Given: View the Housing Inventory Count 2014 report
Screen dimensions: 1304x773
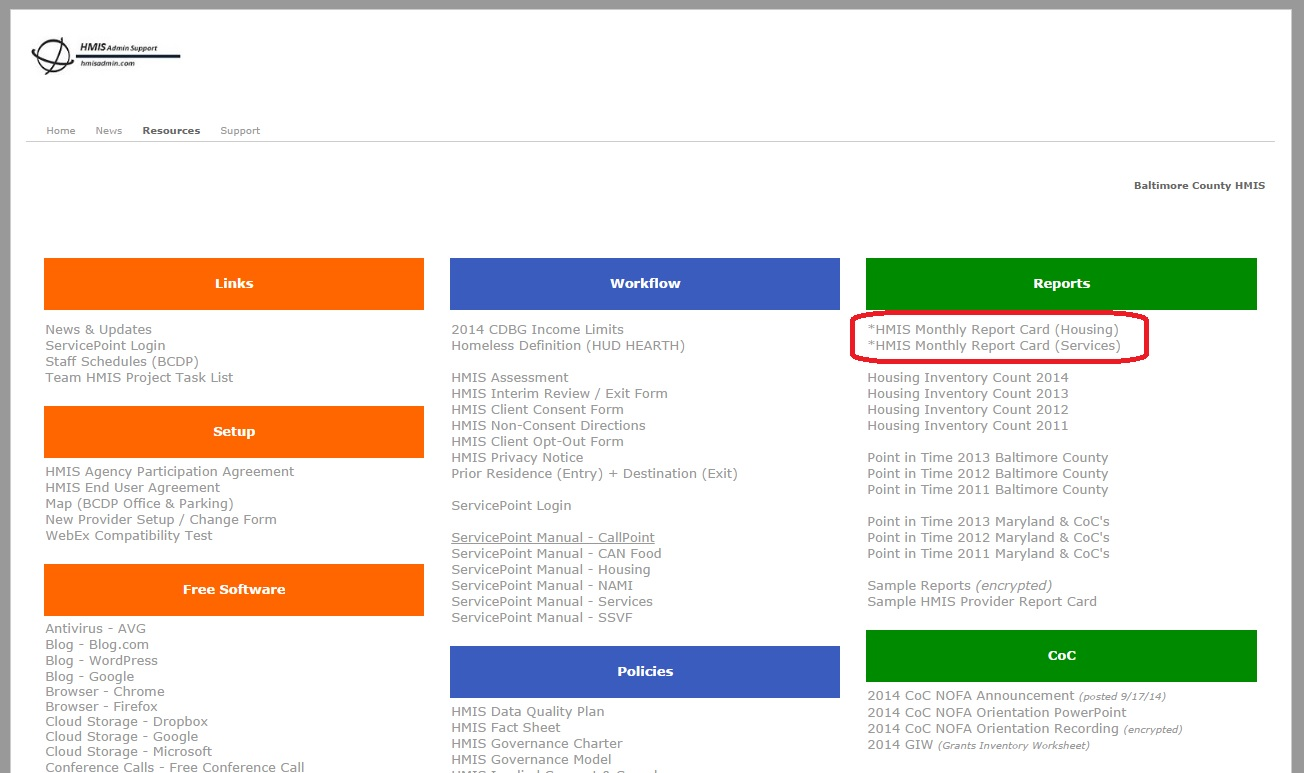Looking at the screenshot, I should [966, 377].
